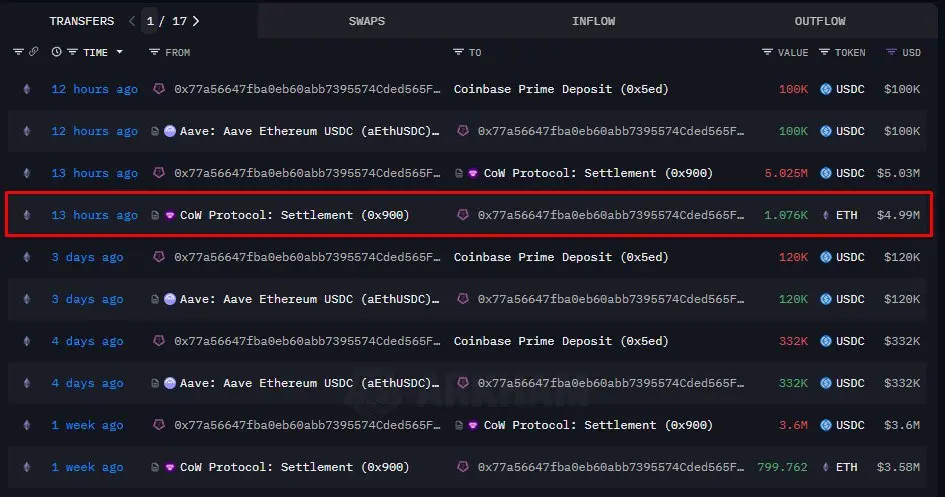Click the $4.99M USD amount
The width and height of the screenshot is (945, 497).
[898, 215]
